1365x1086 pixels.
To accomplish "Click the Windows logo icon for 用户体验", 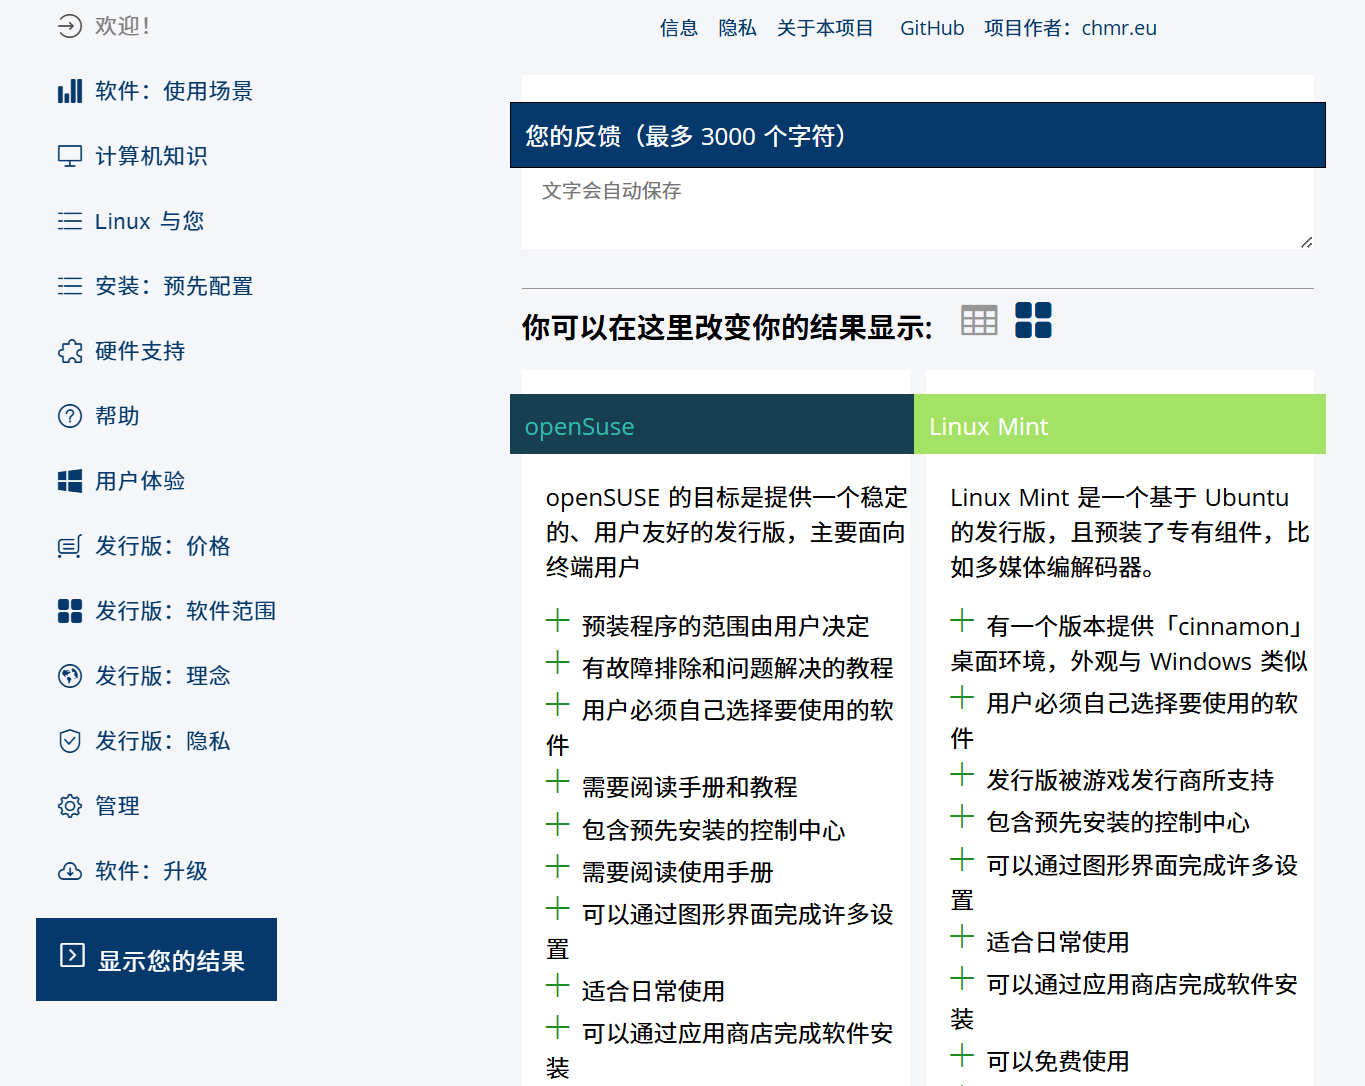I will [70, 481].
